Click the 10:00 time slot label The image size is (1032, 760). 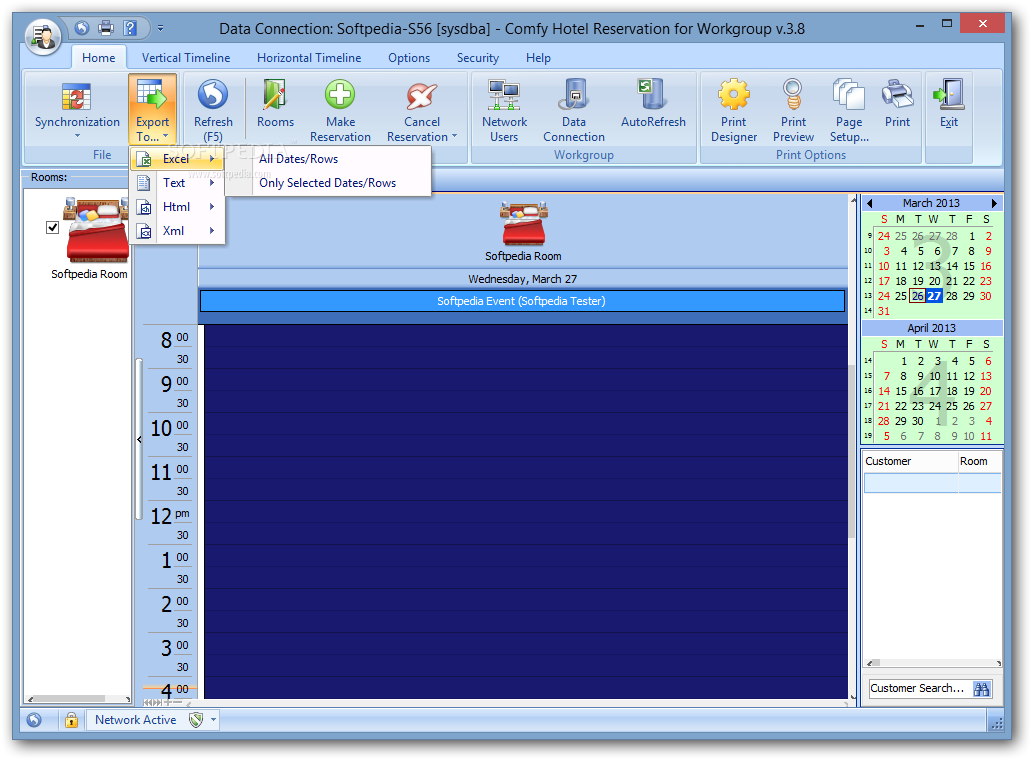click(x=169, y=428)
